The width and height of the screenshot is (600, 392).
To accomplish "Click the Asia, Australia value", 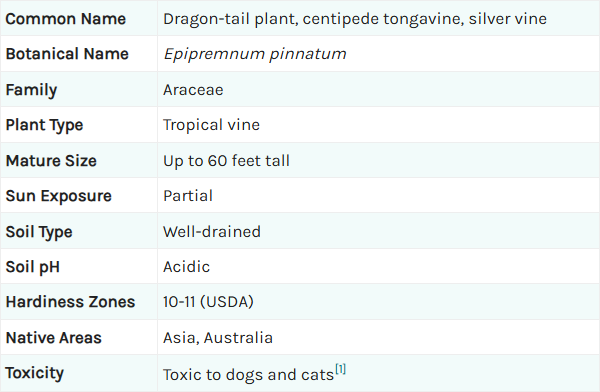I will tap(218, 338).
